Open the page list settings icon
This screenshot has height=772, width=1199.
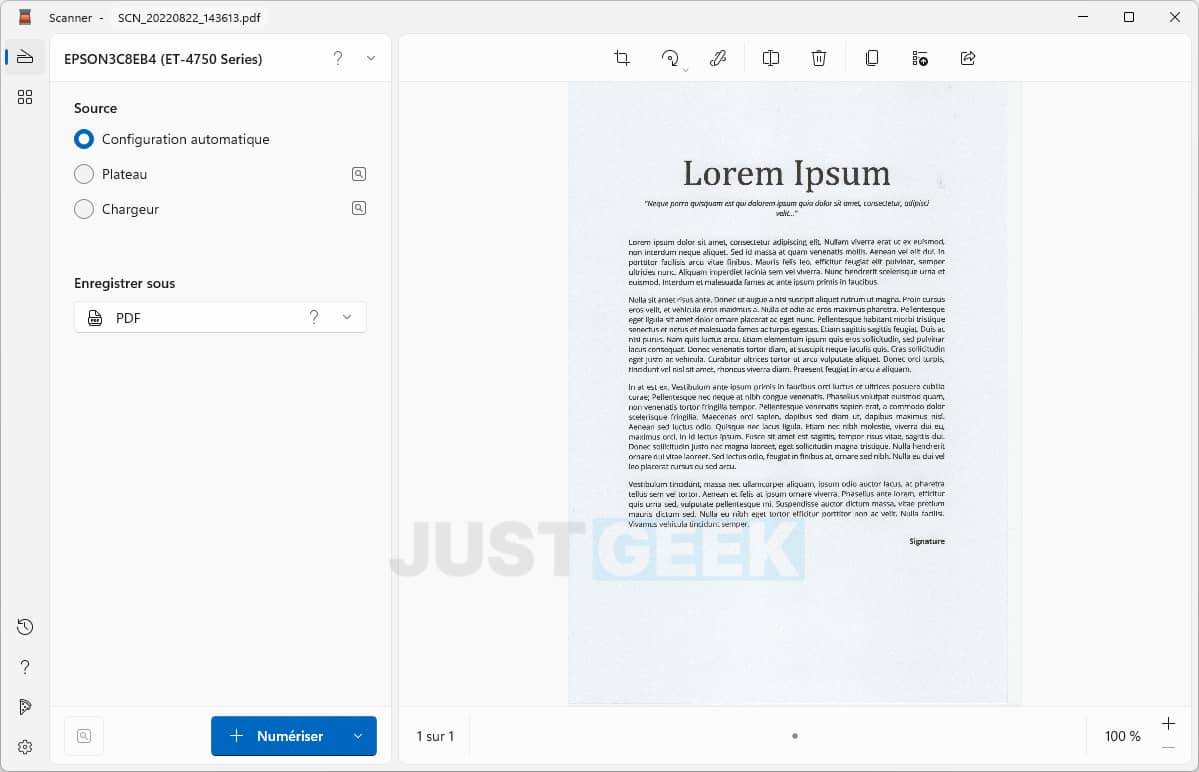point(920,58)
